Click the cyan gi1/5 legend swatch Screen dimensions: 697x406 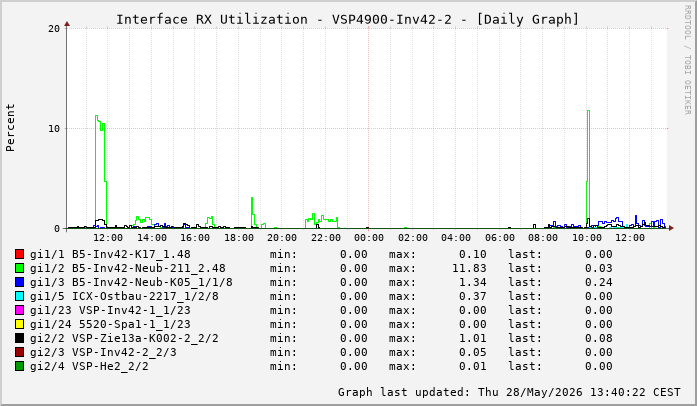19,296
